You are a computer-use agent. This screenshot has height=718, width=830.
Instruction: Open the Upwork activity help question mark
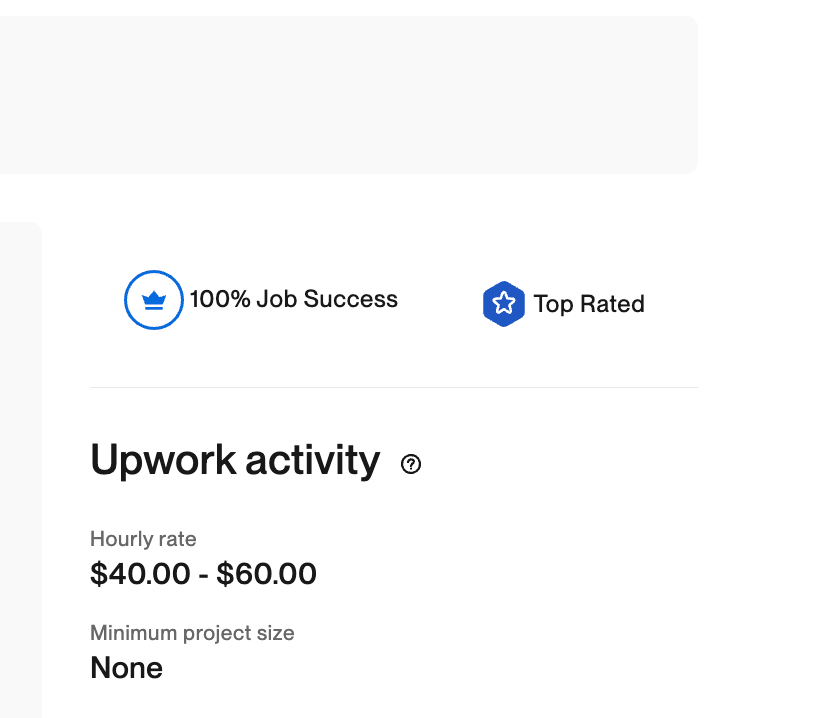click(x=411, y=464)
